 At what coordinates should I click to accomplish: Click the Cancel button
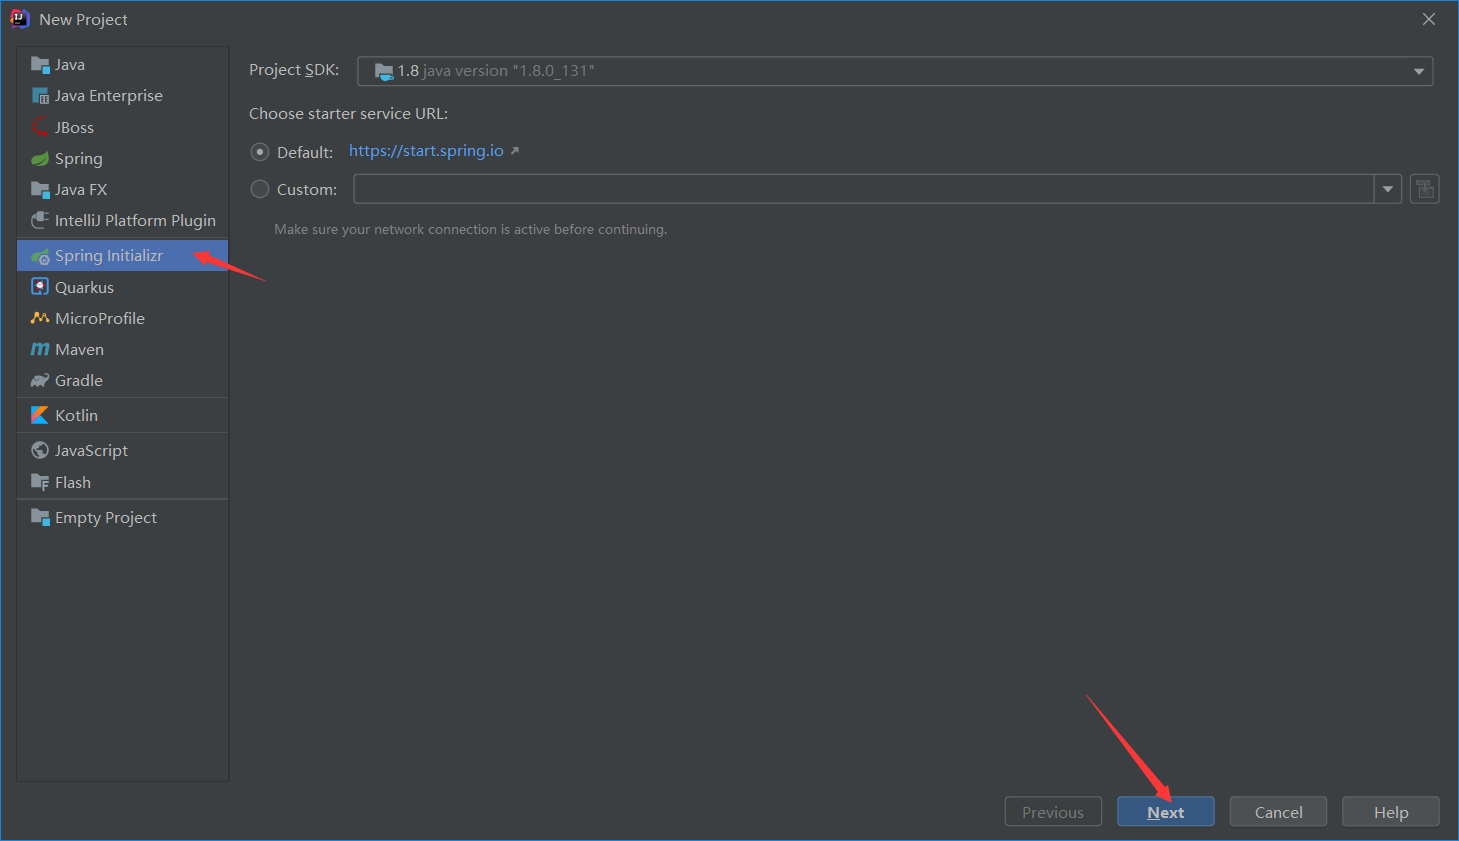click(x=1278, y=812)
